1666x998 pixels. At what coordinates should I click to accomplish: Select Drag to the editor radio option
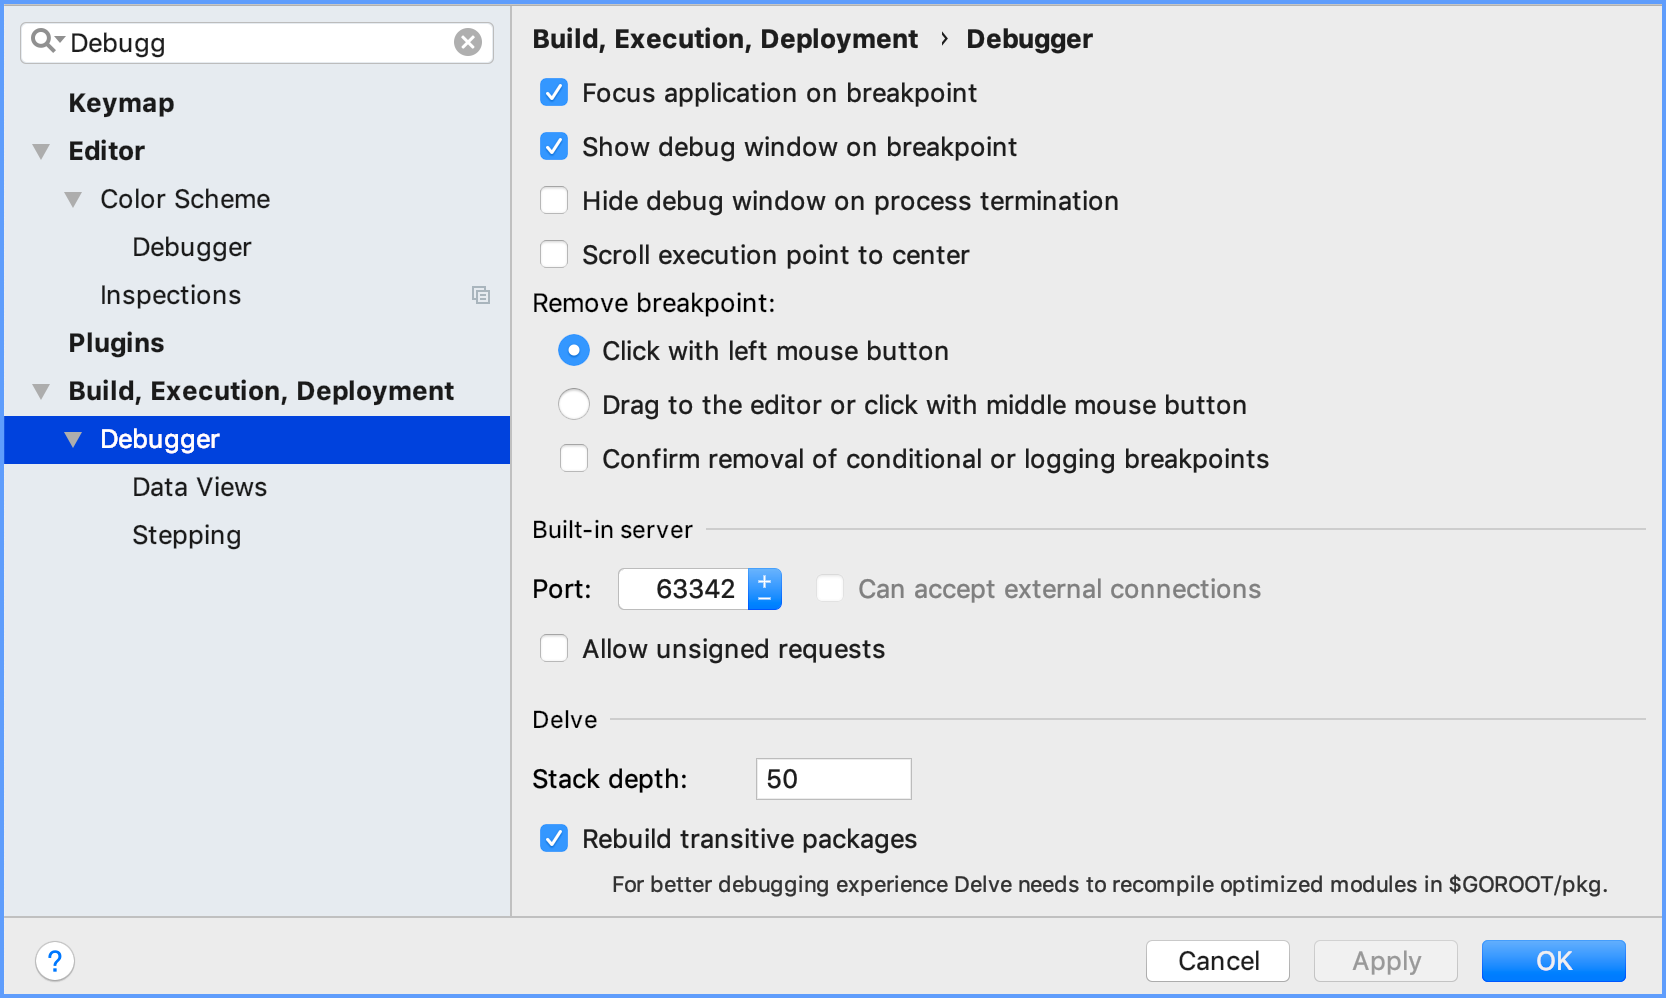pos(574,405)
